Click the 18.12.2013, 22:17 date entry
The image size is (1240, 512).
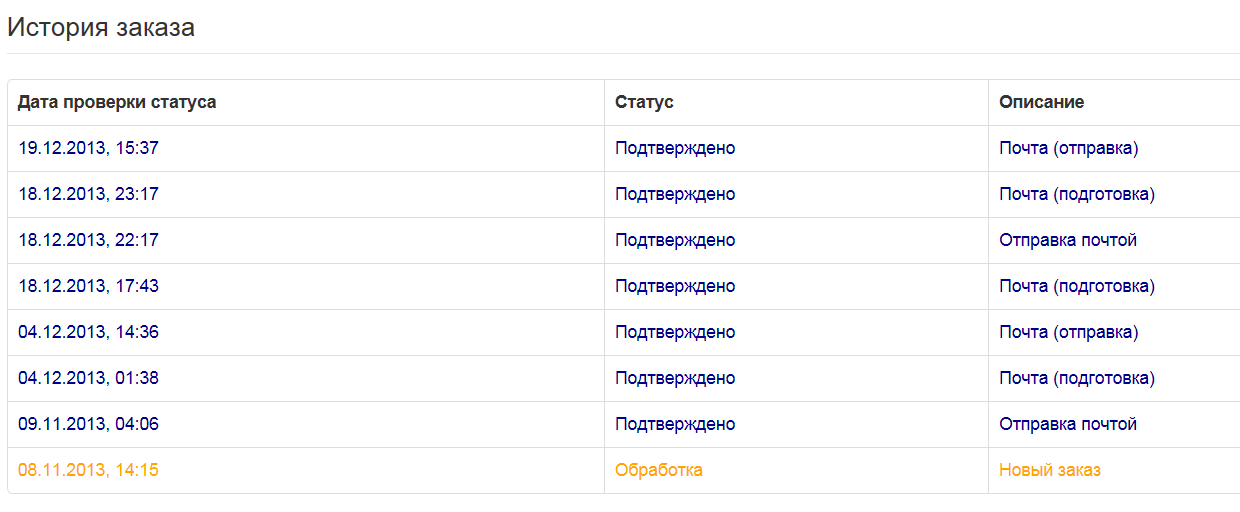[x=88, y=240]
